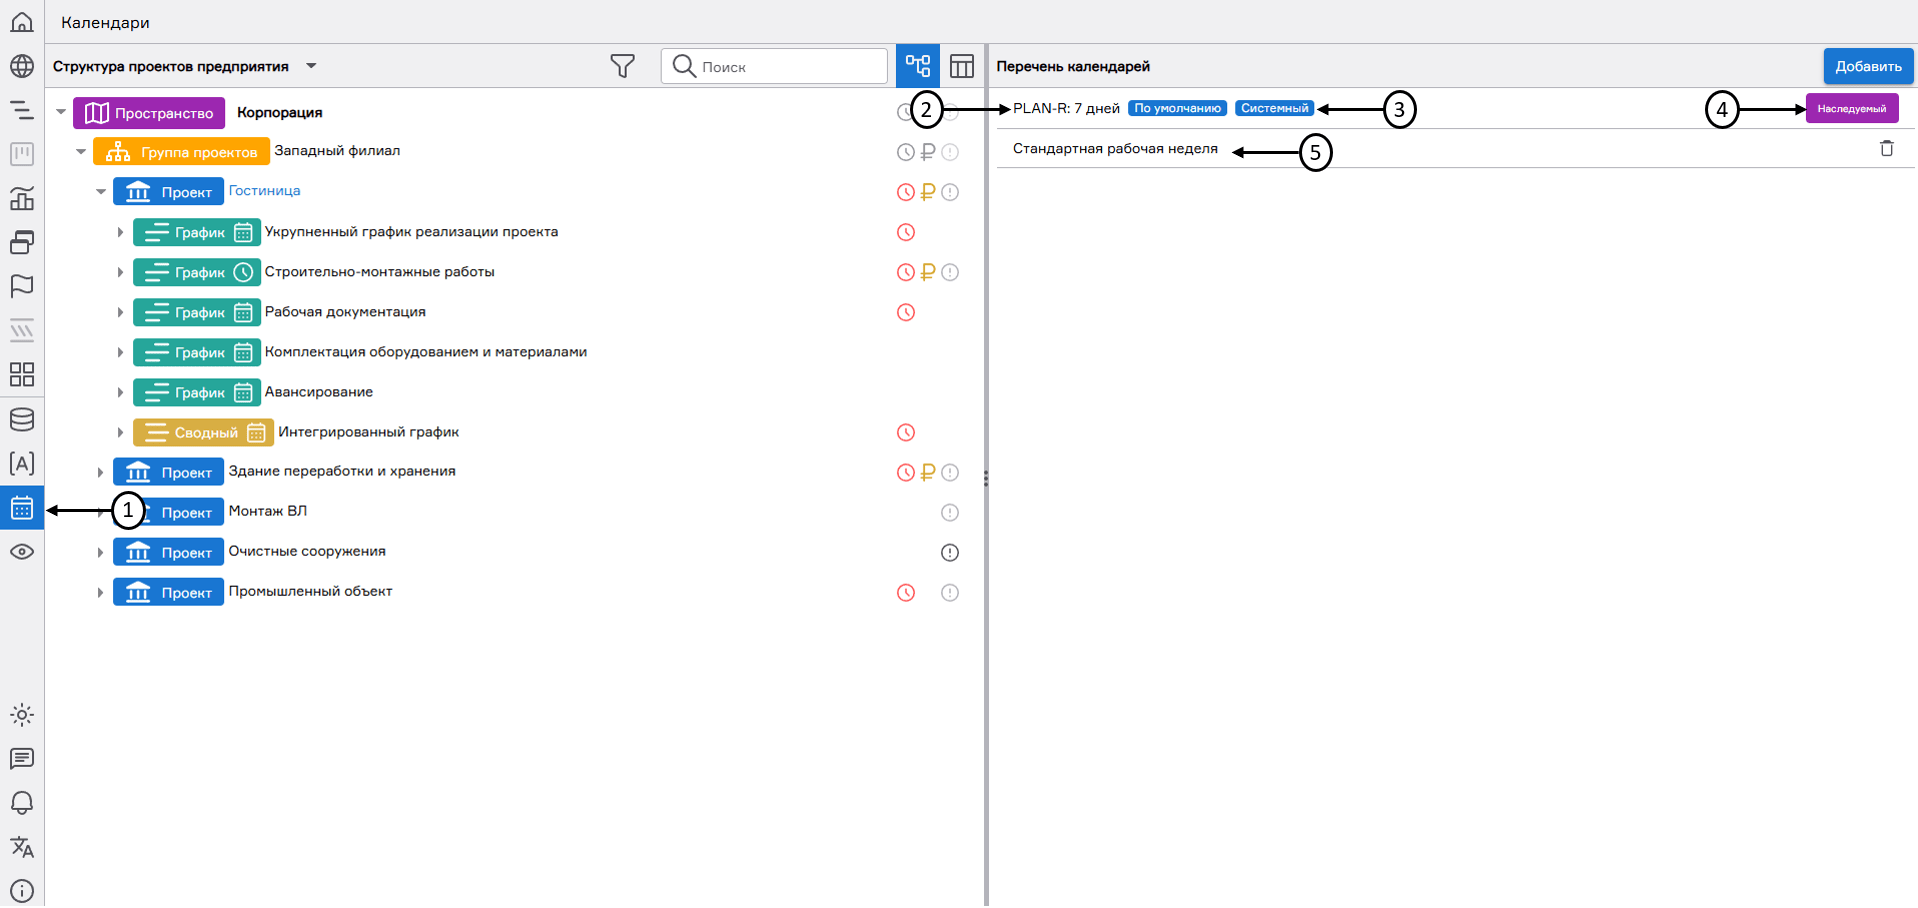Click the database icon in the sidebar

pyautogui.click(x=22, y=419)
